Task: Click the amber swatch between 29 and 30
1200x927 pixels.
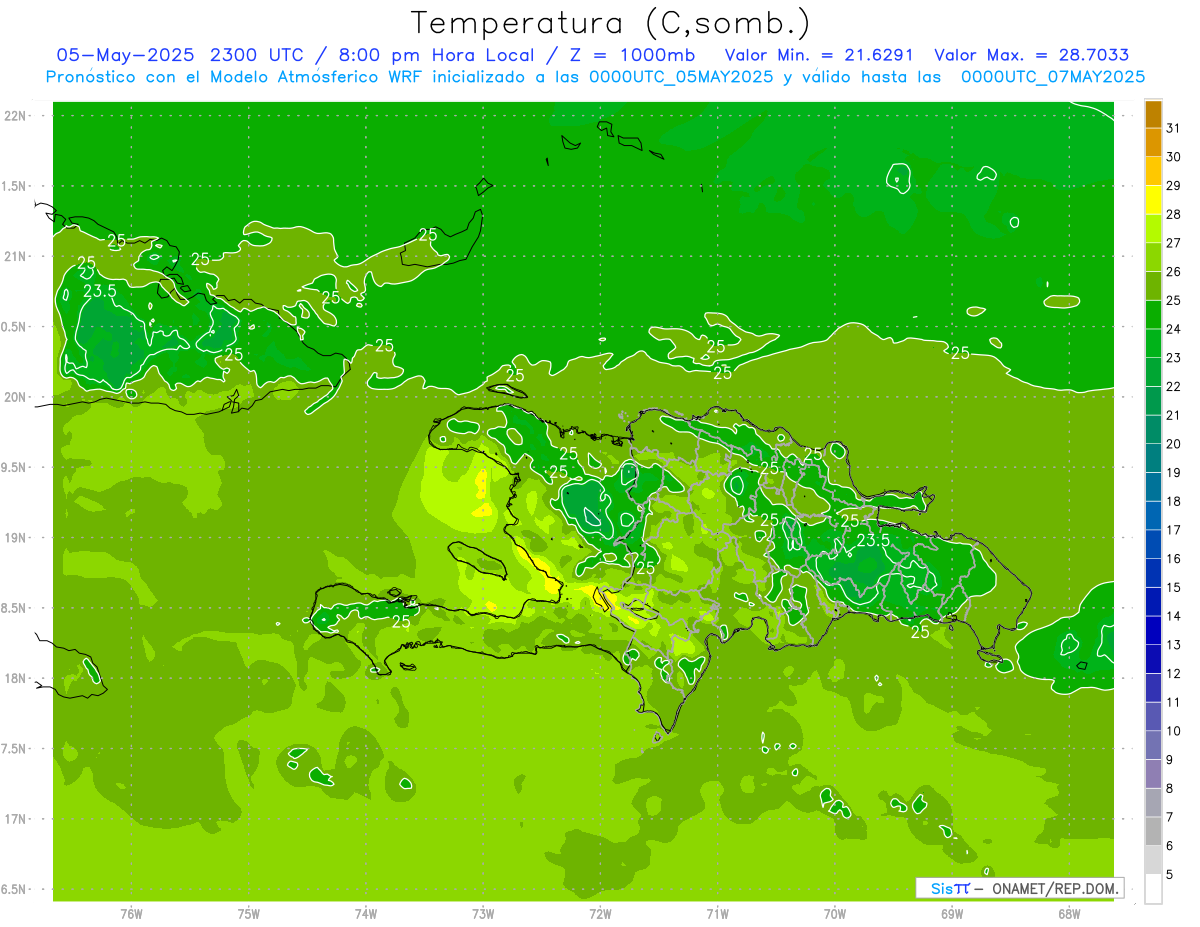Action: 1153,172
